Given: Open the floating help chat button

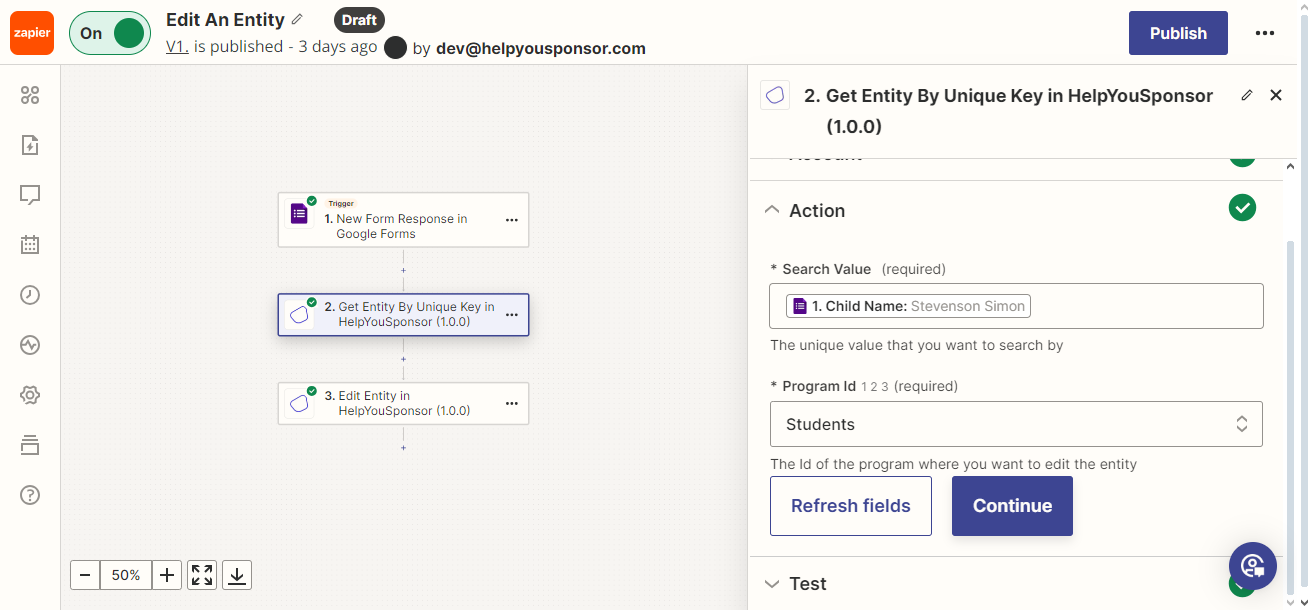Looking at the screenshot, I should coord(1253,566).
